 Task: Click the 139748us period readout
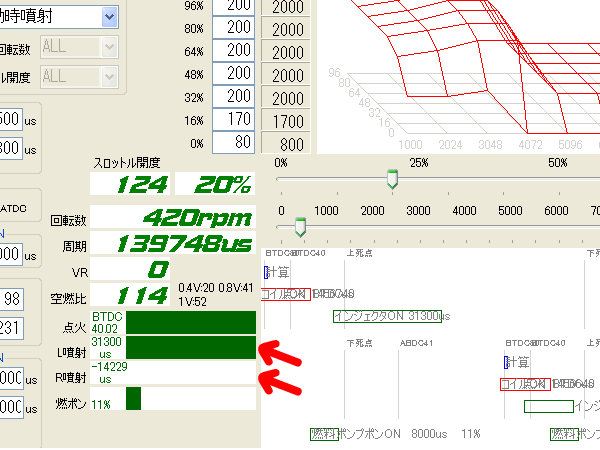click(x=173, y=243)
